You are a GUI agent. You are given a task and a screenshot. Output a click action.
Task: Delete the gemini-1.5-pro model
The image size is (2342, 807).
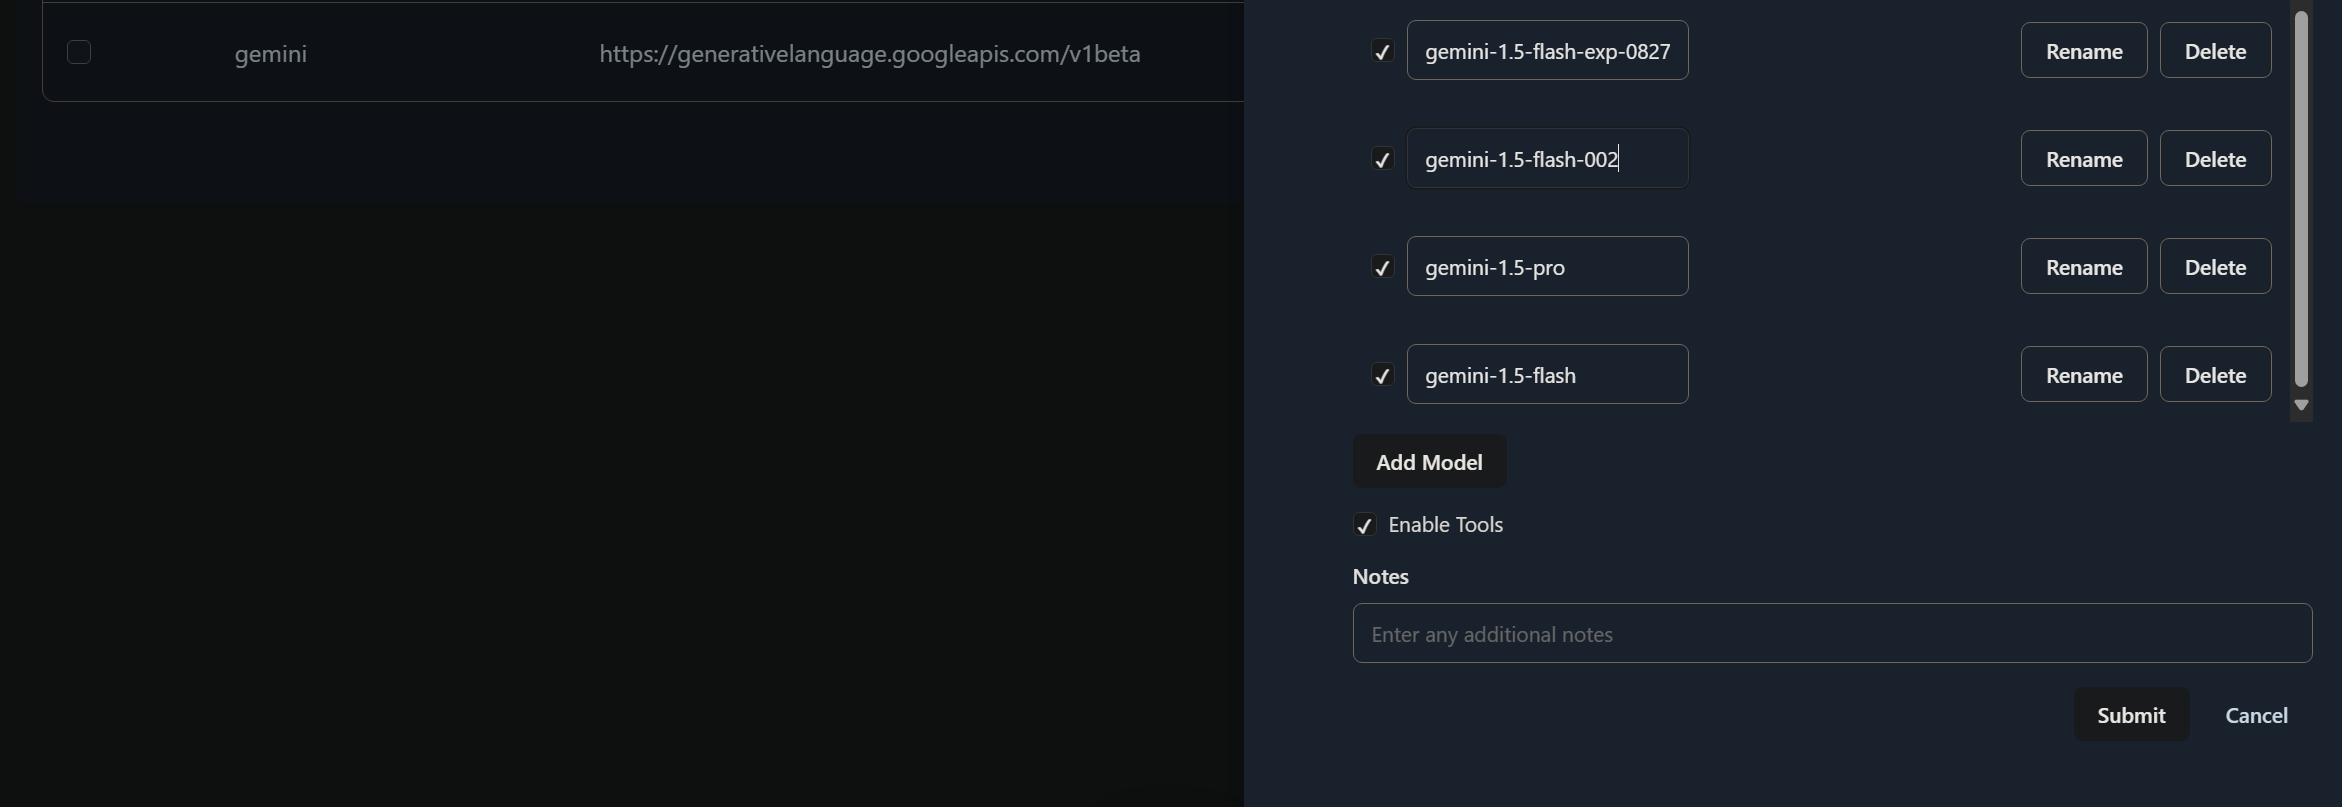(2216, 266)
